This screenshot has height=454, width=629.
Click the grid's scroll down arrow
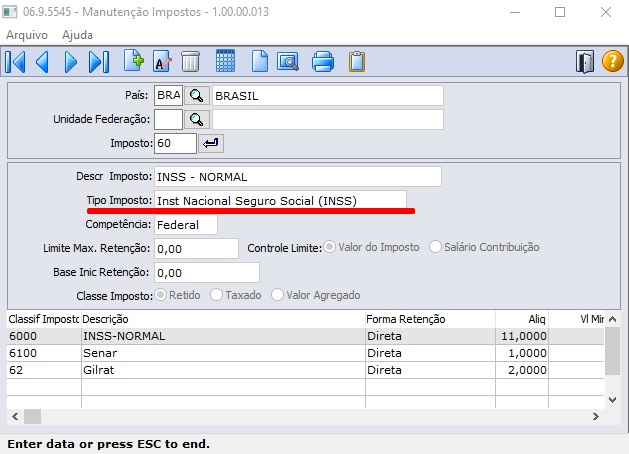612,399
